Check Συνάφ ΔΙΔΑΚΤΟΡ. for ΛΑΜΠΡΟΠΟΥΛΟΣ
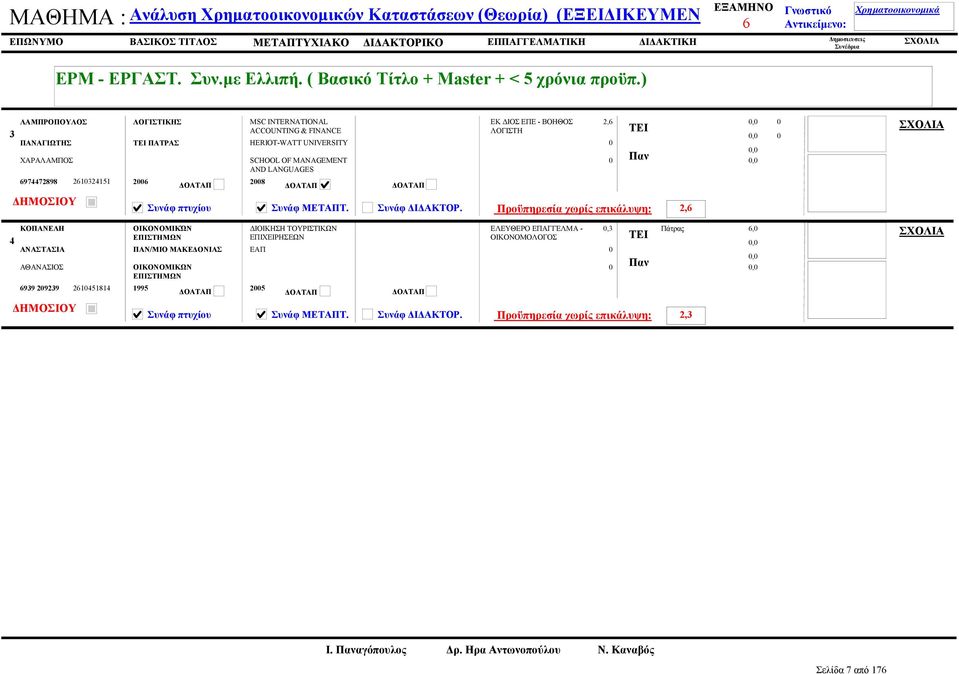Viewport: 959px width, 674px height. [x=368, y=208]
